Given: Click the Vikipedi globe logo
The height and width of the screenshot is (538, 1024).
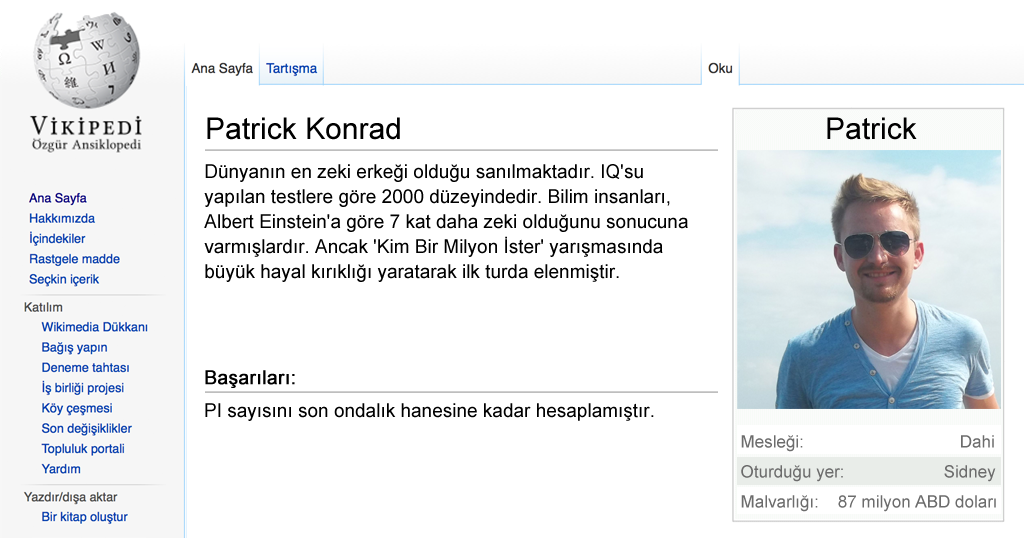Looking at the screenshot, I should point(86,59).
